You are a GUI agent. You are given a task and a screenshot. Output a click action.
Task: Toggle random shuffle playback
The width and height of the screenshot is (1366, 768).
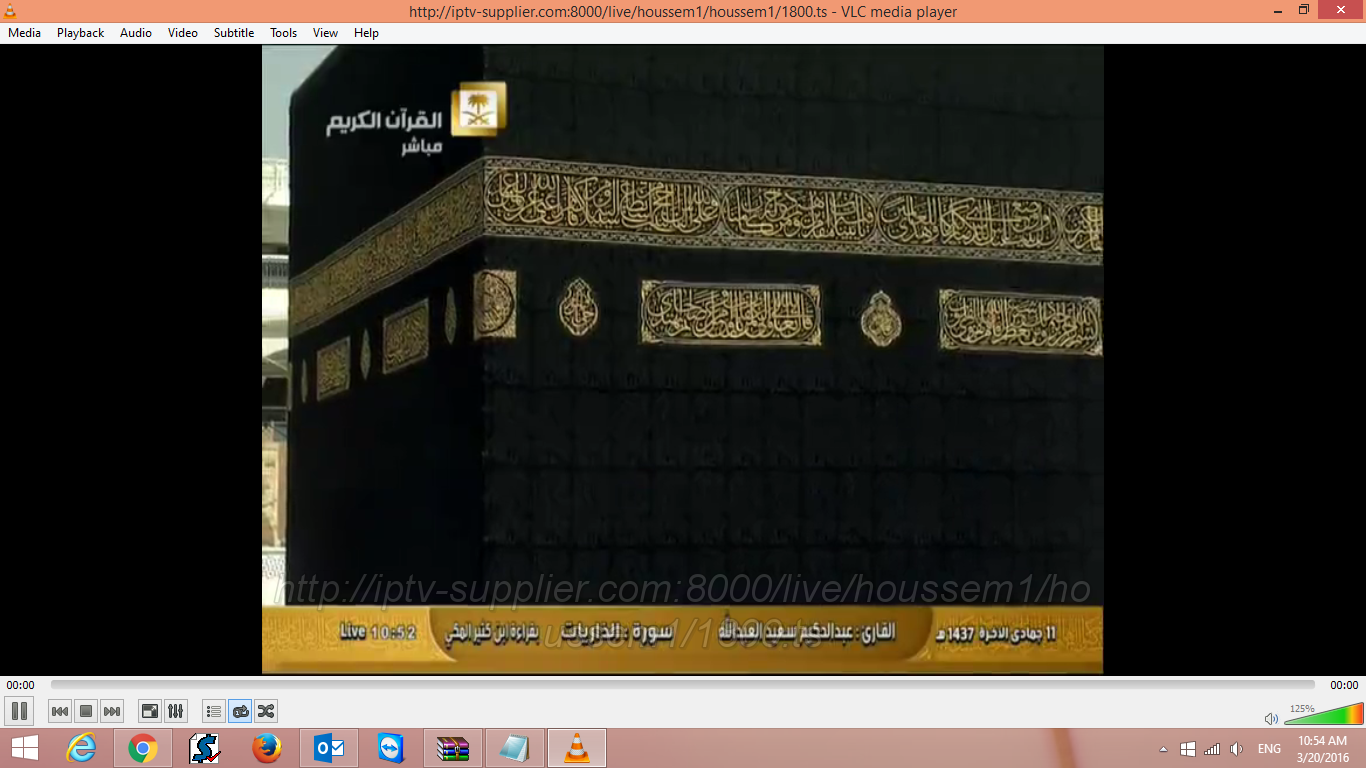[266, 711]
